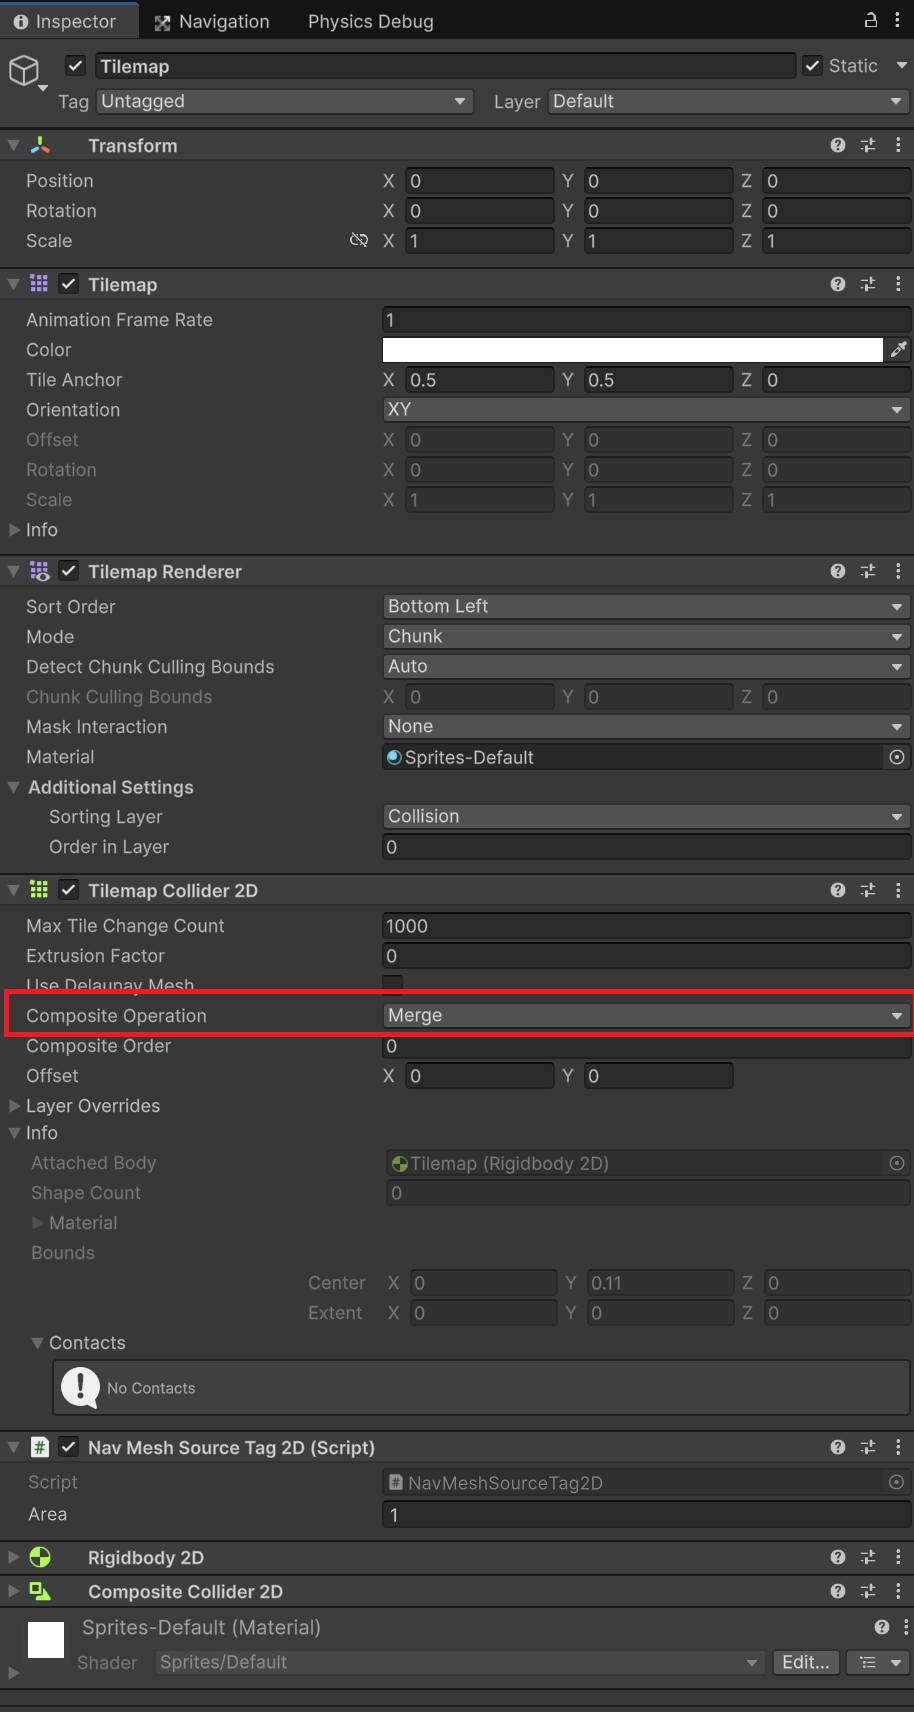Toggle the Scale constrain proportions link icon
The height and width of the screenshot is (1712, 914).
(359, 241)
